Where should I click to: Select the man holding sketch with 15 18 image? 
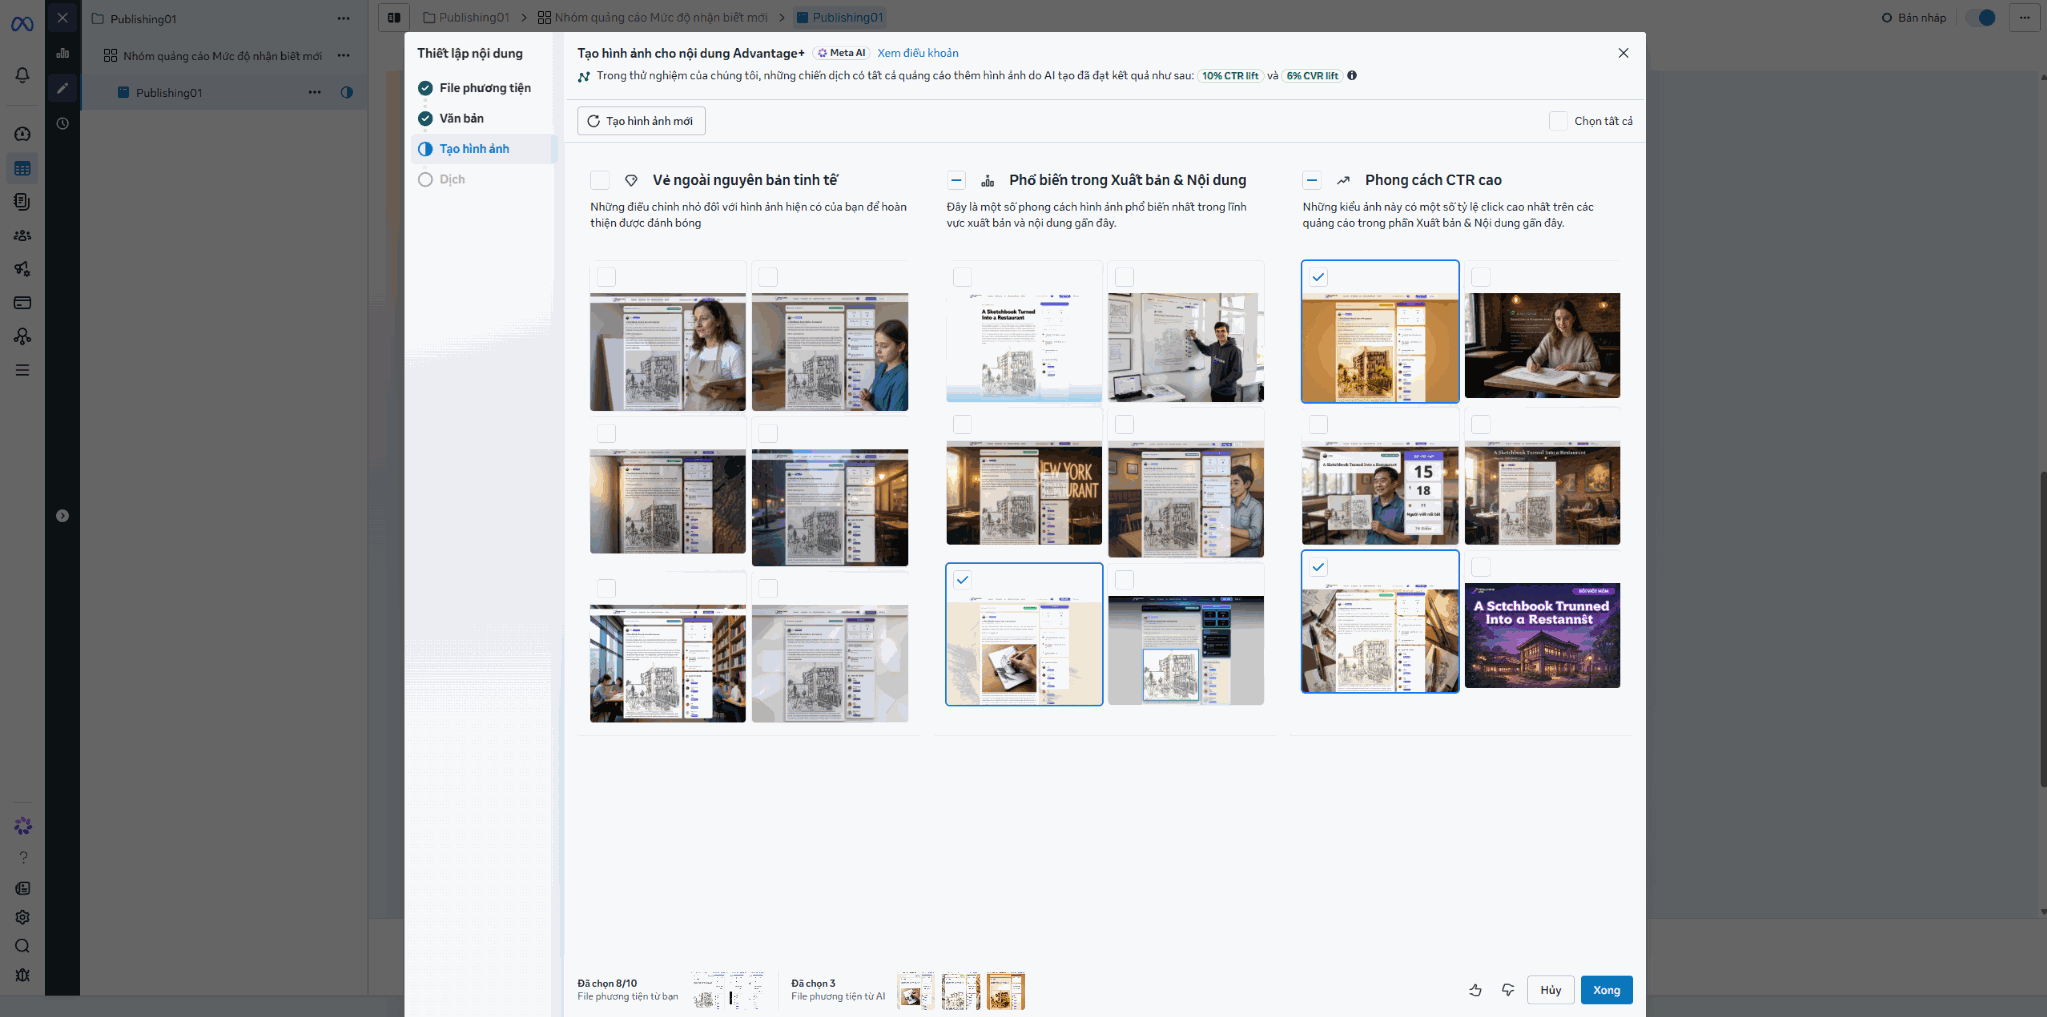click(x=1380, y=494)
